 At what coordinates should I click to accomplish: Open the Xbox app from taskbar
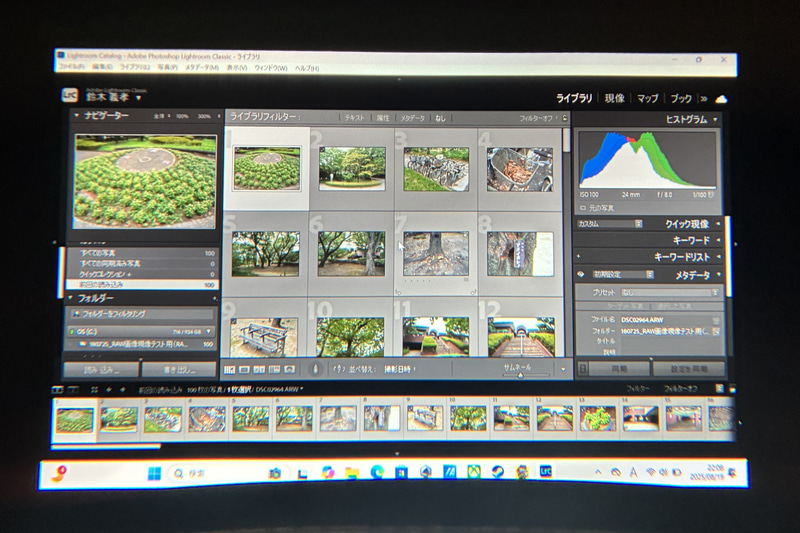[x=474, y=473]
